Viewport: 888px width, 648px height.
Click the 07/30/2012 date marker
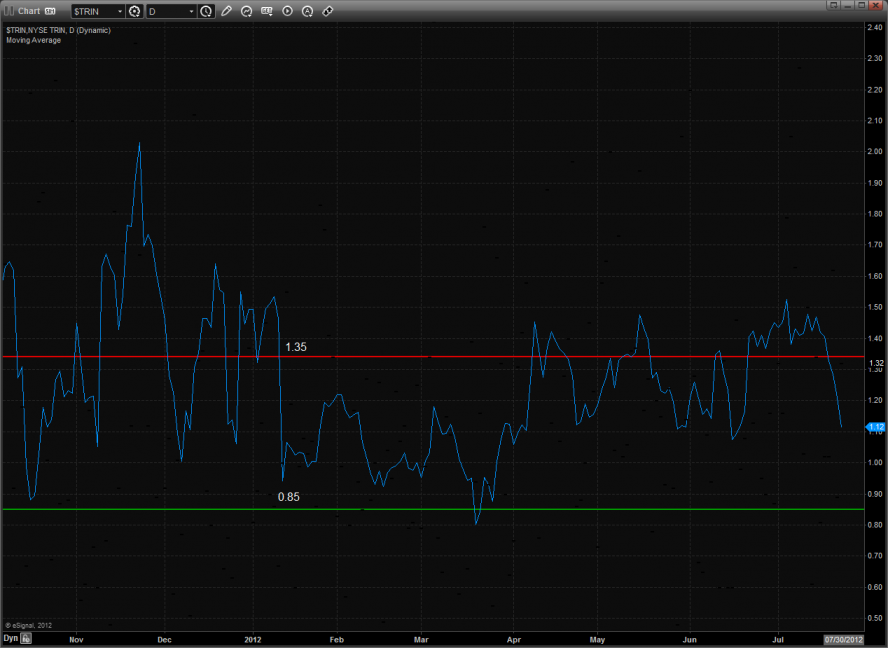coord(841,637)
